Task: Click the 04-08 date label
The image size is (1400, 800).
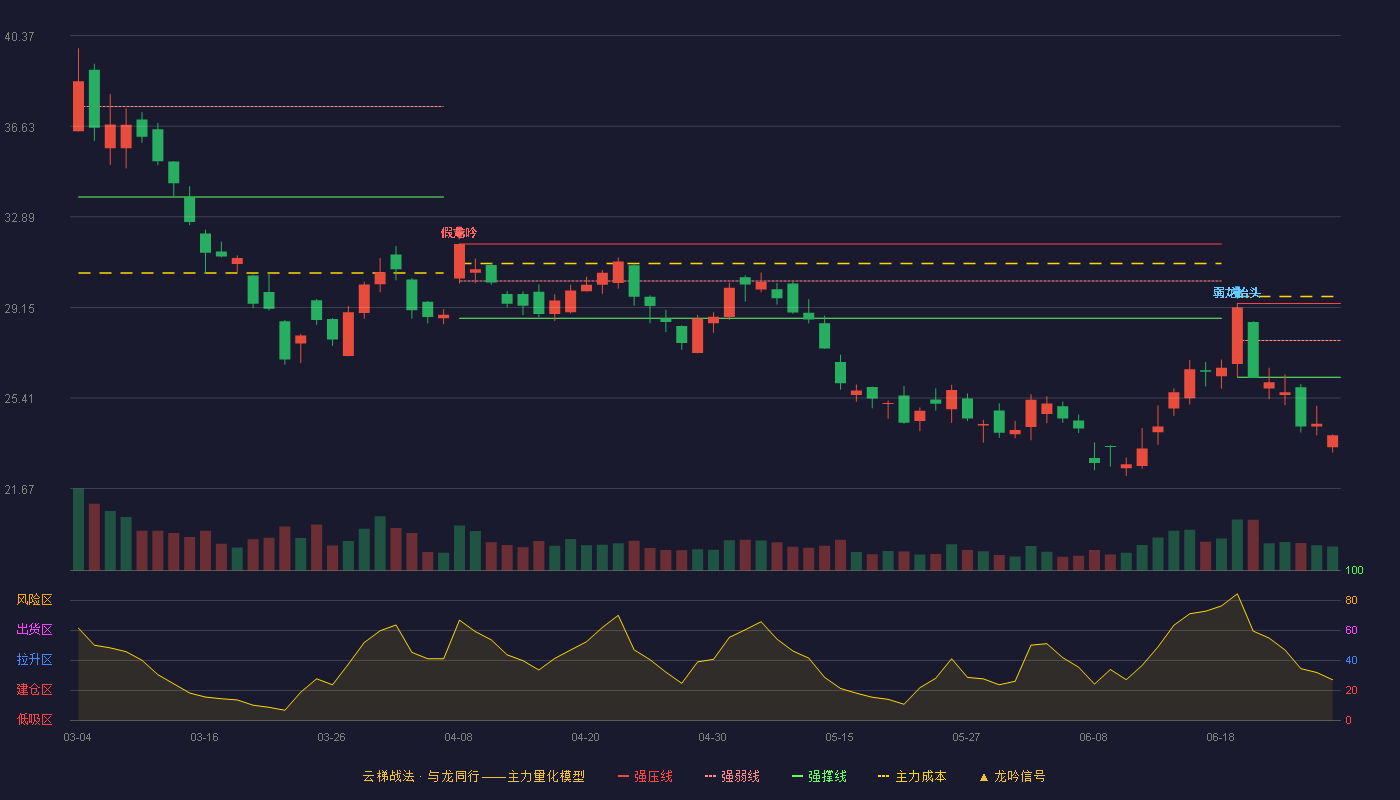Action: click(458, 737)
